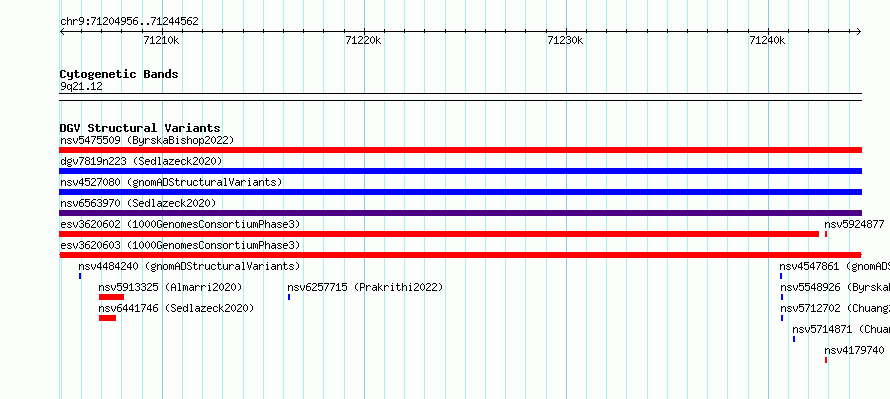Screen dimensions: 890x399
Task: Click the nsv5913325 (Almarri2020) label
Action: tap(170, 287)
